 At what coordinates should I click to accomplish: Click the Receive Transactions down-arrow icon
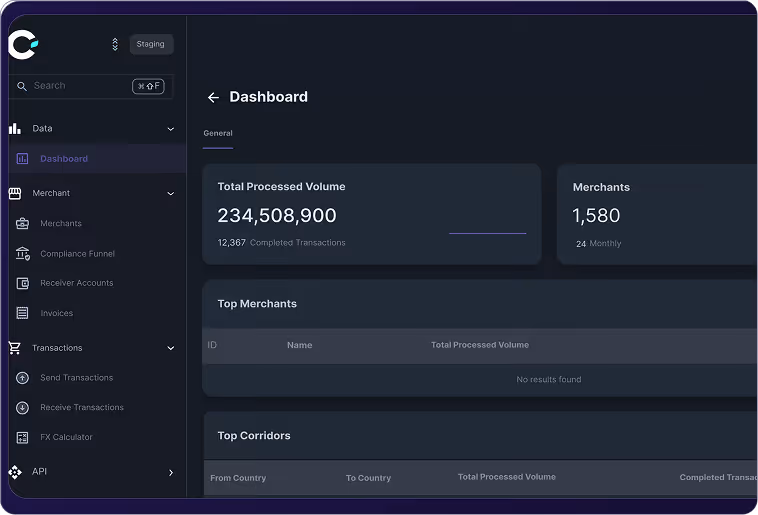(22, 408)
